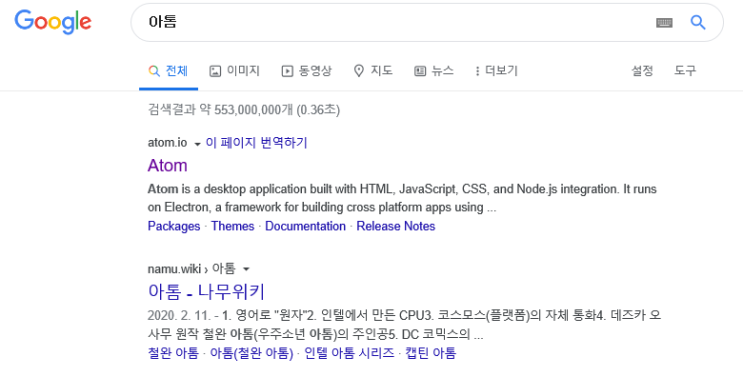
Task: Open 설정 menu
Action: [642, 71]
